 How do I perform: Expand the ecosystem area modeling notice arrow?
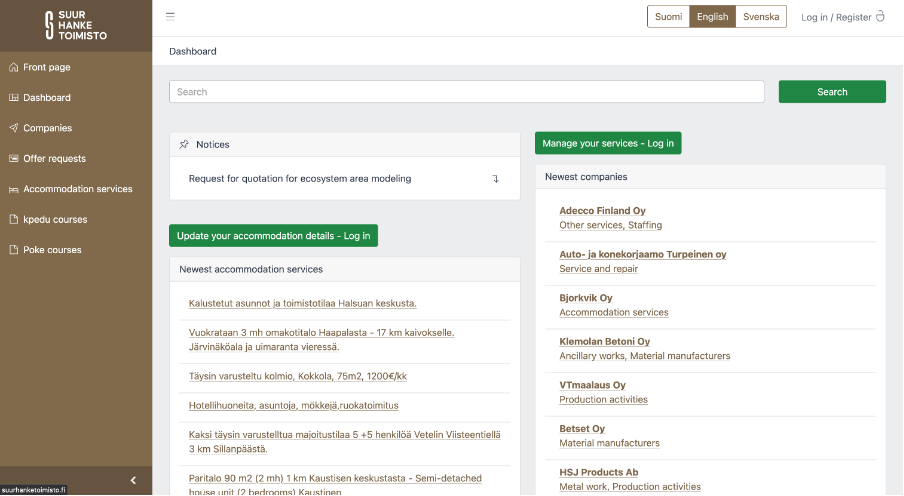(495, 179)
